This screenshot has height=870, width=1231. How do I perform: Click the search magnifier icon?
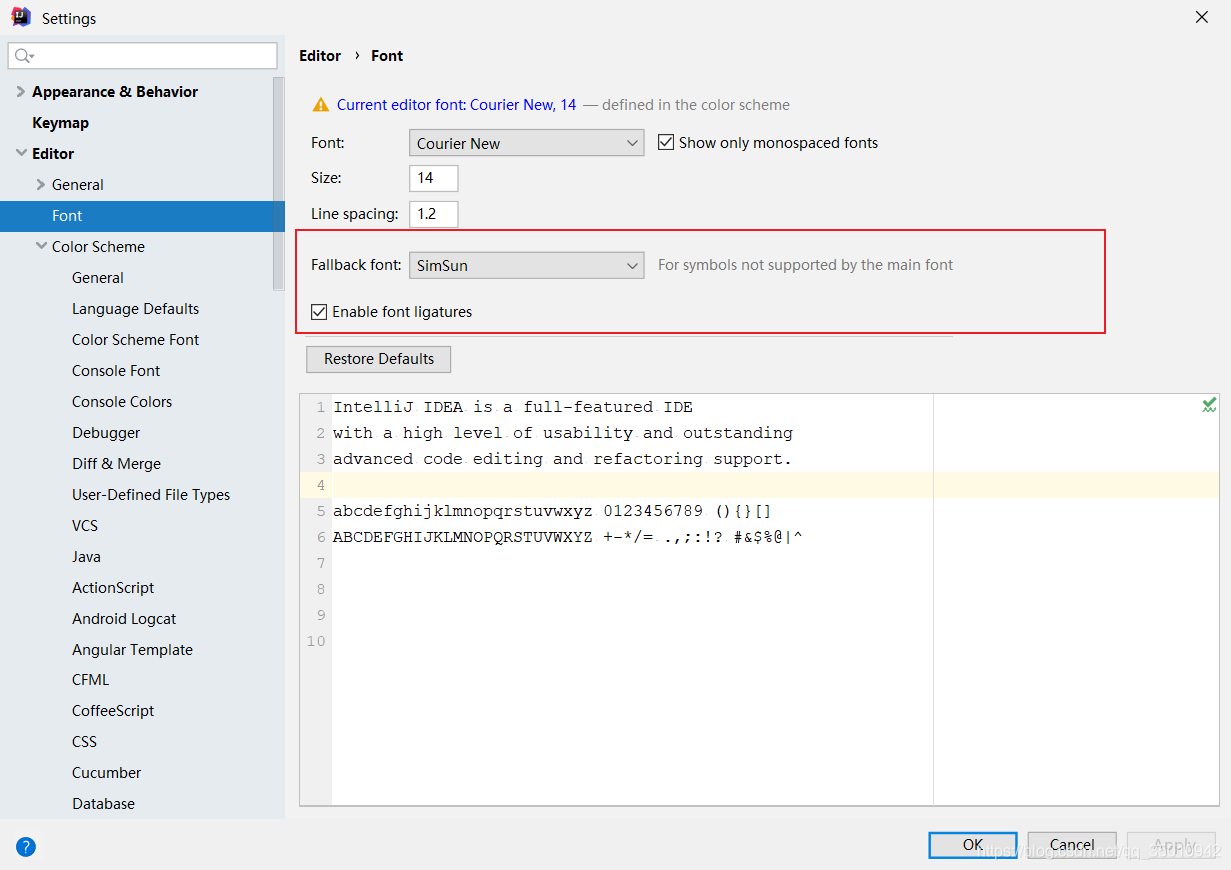24,56
